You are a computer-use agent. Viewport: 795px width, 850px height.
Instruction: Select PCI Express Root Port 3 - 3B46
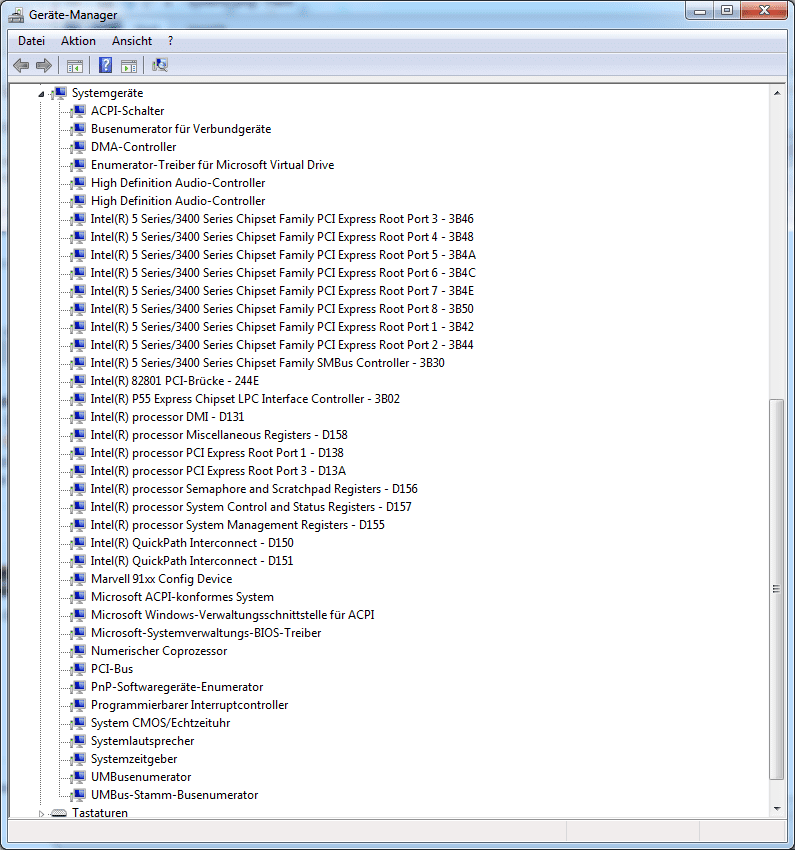pyautogui.click(x=282, y=218)
